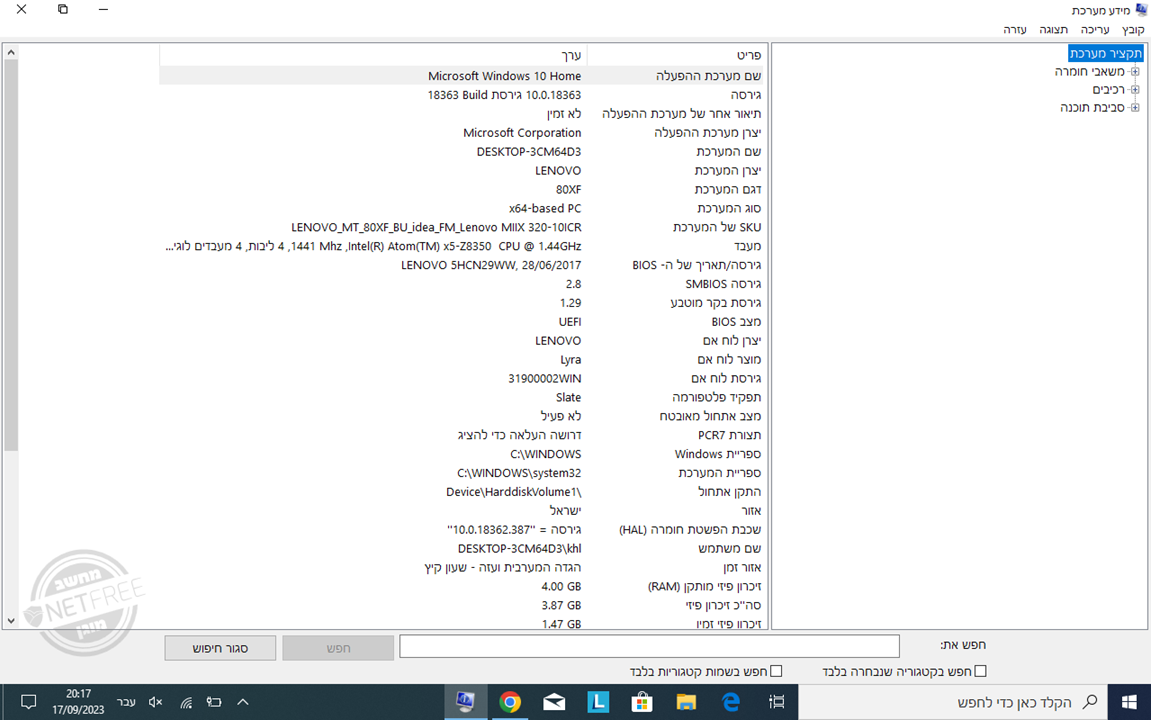Click the 'C:\WINDOWS\system32' value
This screenshot has width=1151, height=720.
pos(519,473)
